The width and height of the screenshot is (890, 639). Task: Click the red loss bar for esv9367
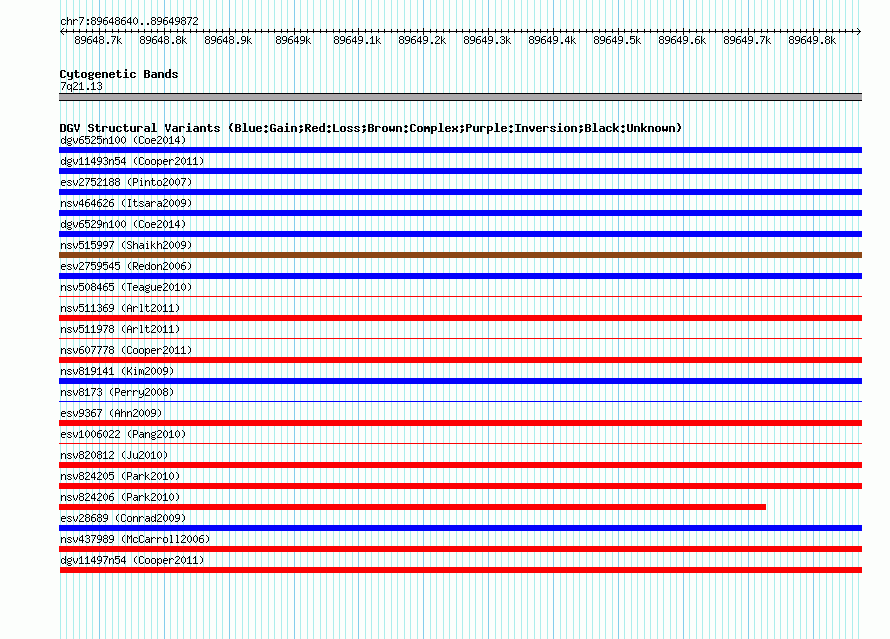click(x=460, y=423)
